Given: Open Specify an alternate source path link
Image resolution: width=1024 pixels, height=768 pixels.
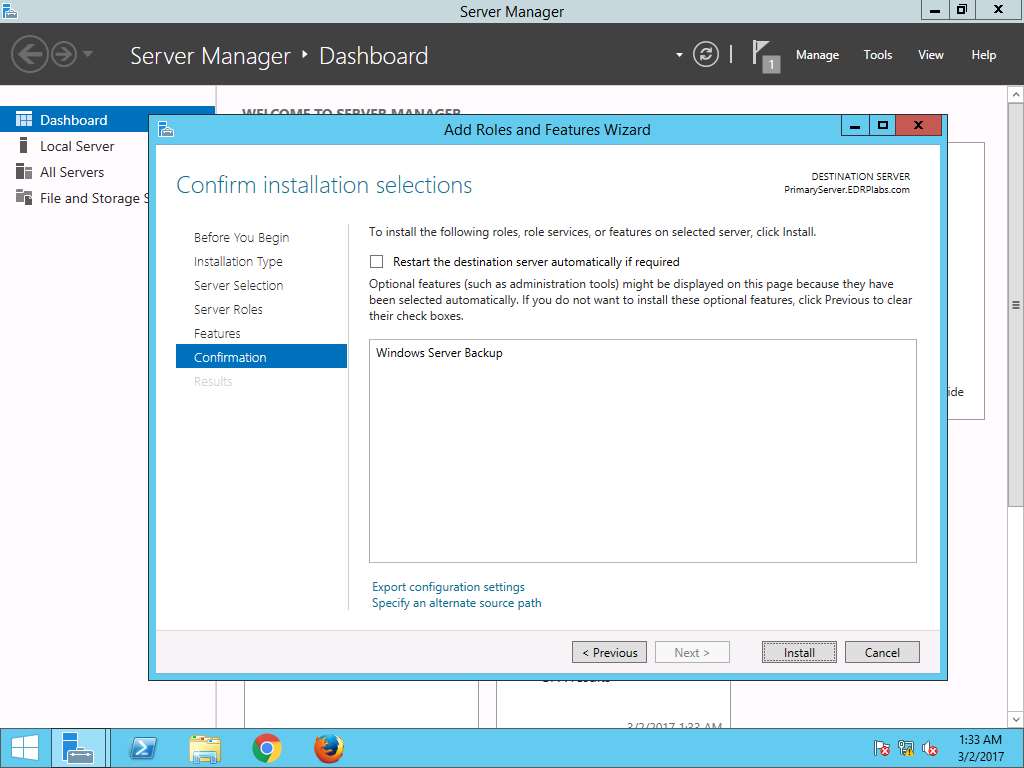Looking at the screenshot, I should click(456, 603).
